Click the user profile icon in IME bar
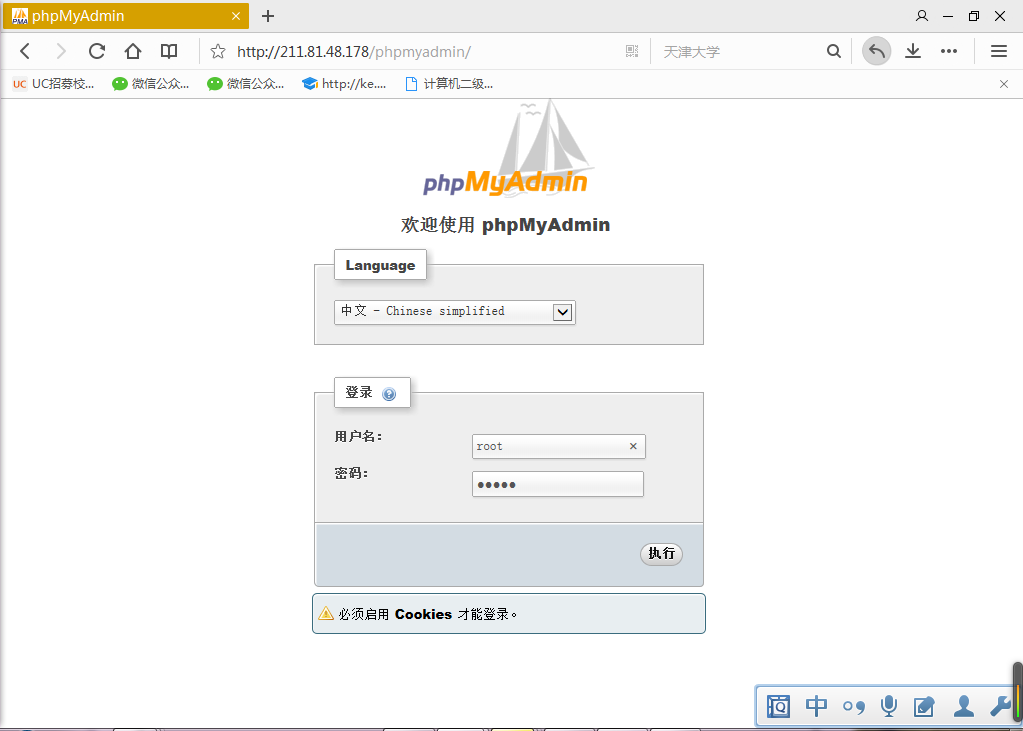 (x=964, y=706)
